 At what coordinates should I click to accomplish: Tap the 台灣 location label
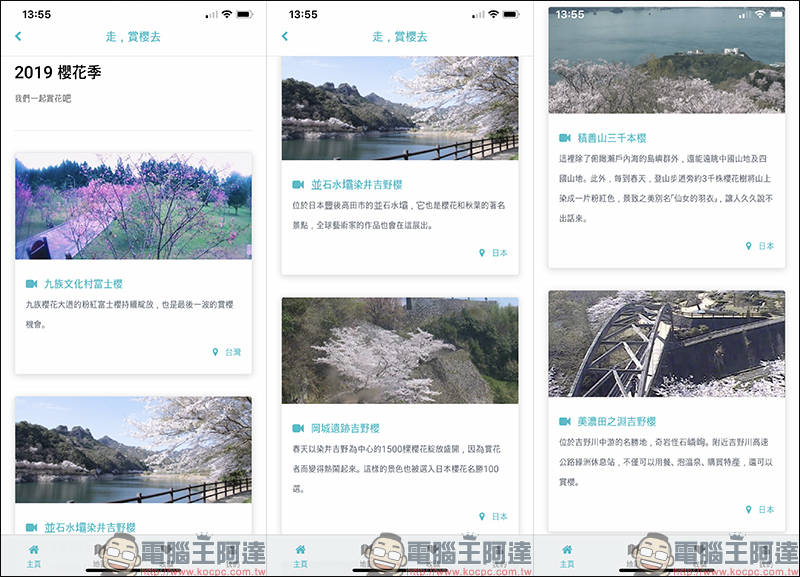pos(232,352)
